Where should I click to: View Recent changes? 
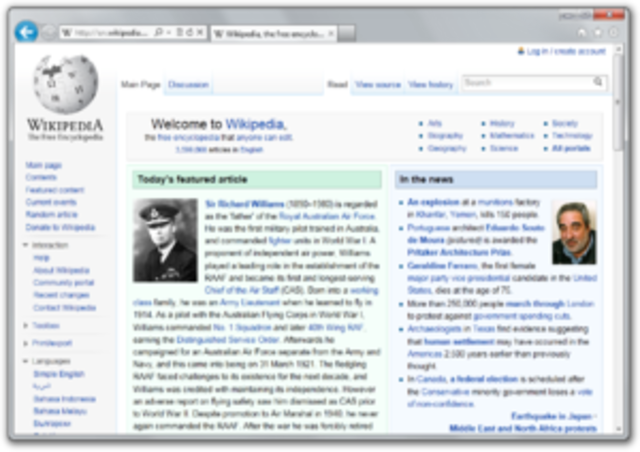(61, 295)
